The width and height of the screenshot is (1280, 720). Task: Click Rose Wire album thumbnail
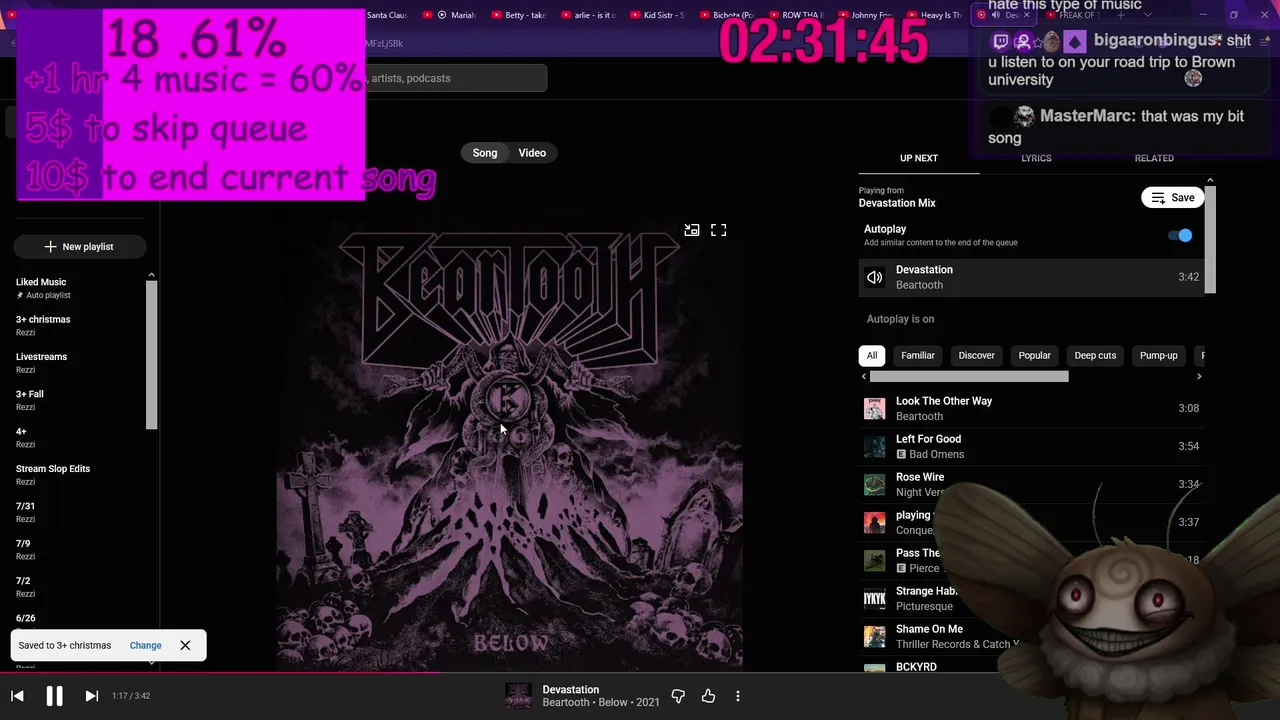point(875,484)
